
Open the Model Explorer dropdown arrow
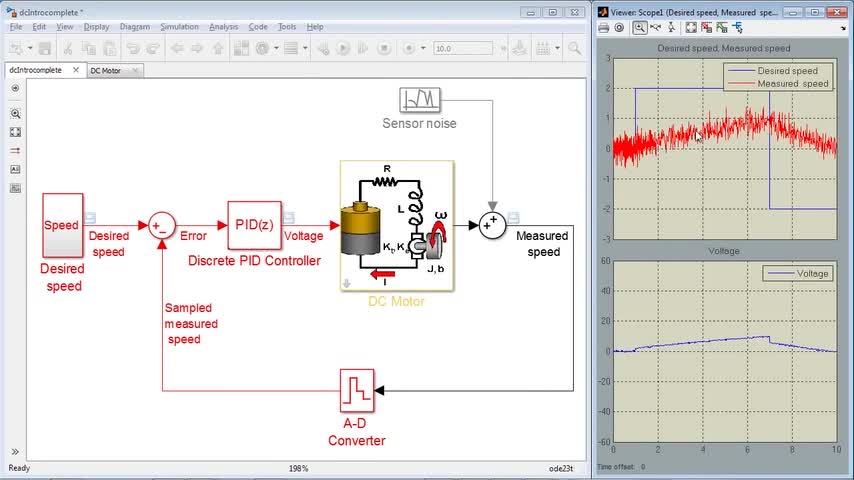[305, 48]
